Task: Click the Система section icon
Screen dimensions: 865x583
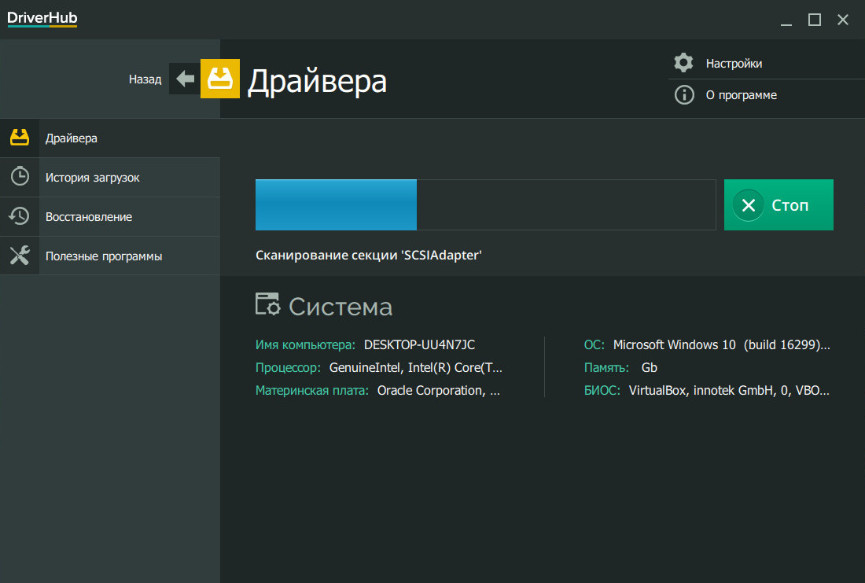Action: pyautogui.click(x=267, y=306)
